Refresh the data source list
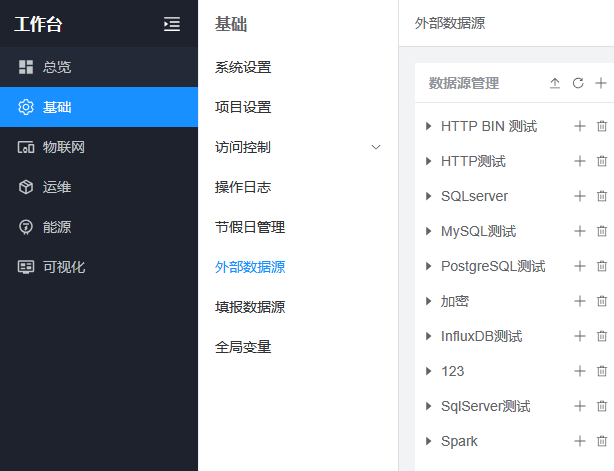This screenshot has height=471, width=614. [578, 84]
